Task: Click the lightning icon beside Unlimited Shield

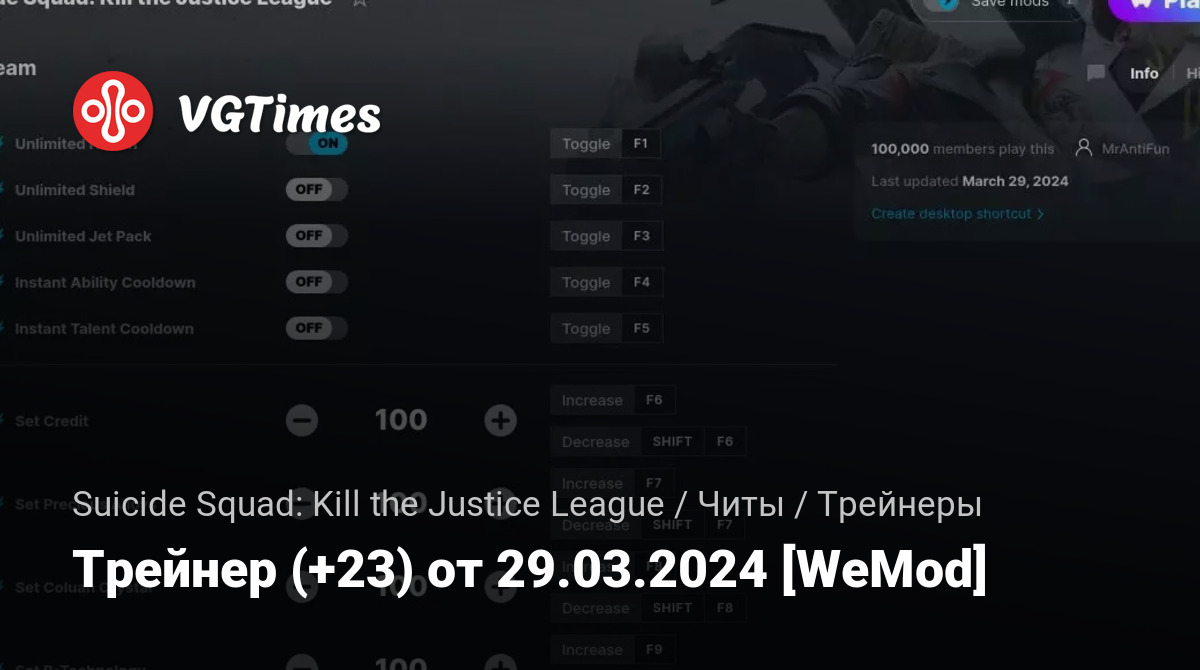Action: click(2, 190)
